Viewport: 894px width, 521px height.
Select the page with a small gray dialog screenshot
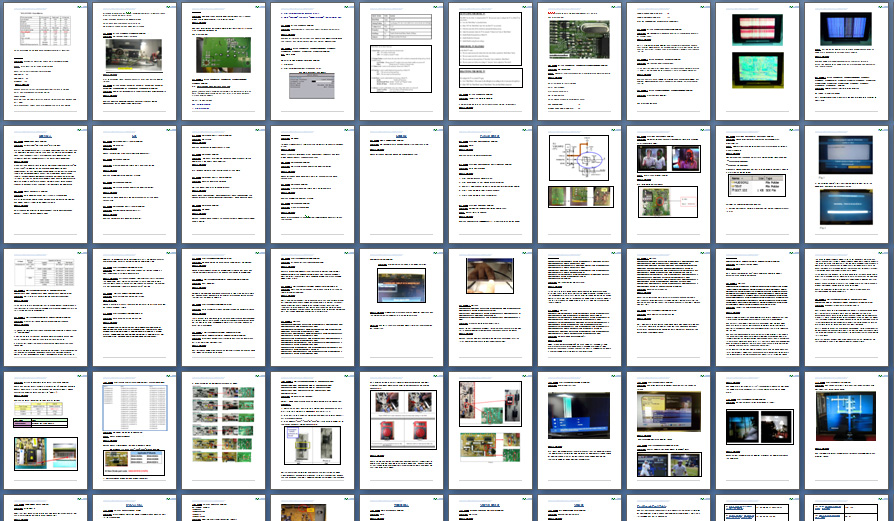click(312, 62)
